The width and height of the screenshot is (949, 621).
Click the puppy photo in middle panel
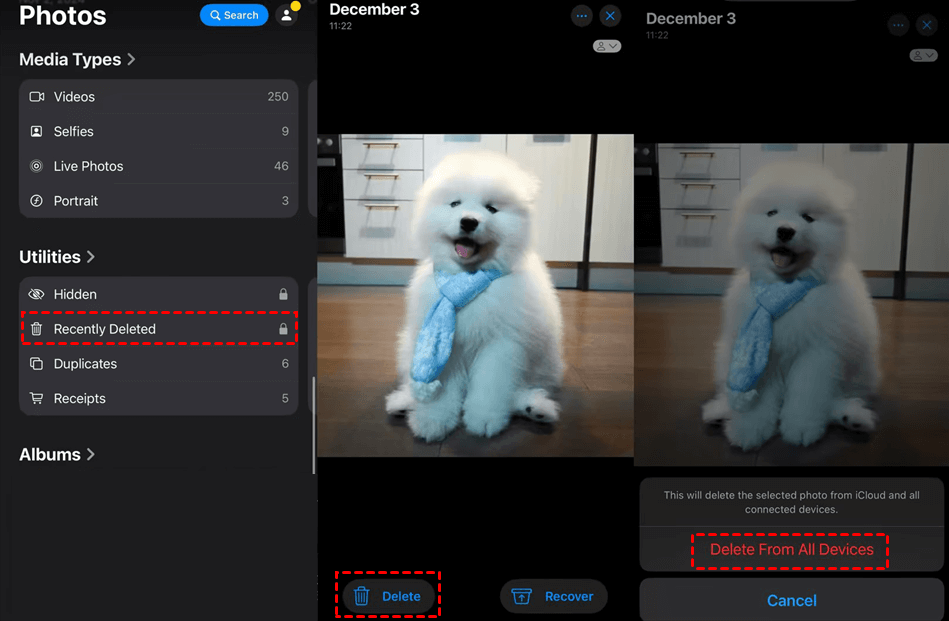[475, 295]
